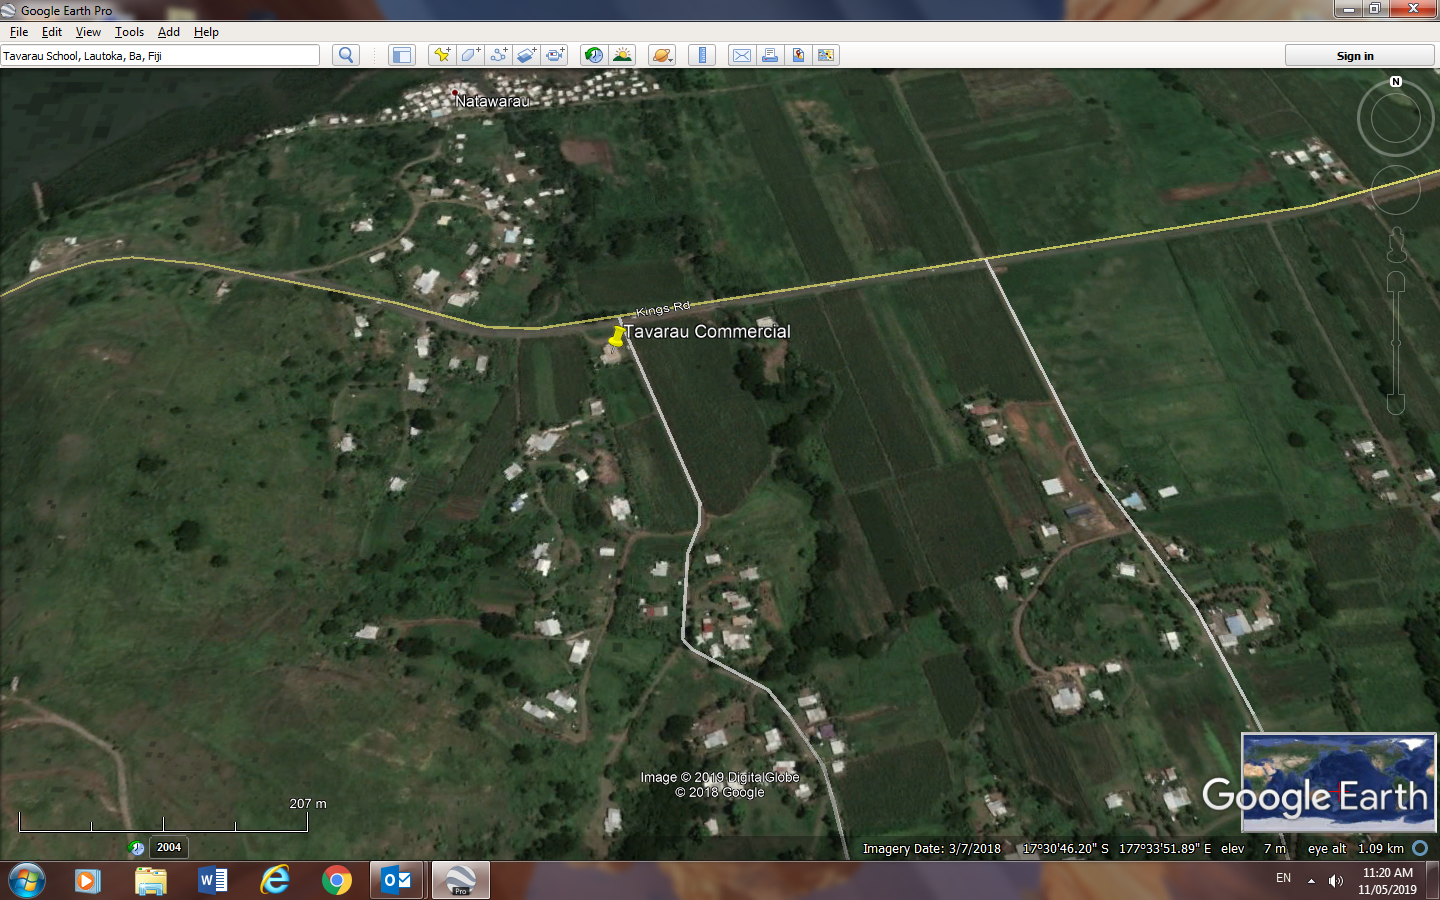This screenshot has height=900, width=1440.
Task: Click the Add Image Overlay icon
Action: tap(526, 55)
